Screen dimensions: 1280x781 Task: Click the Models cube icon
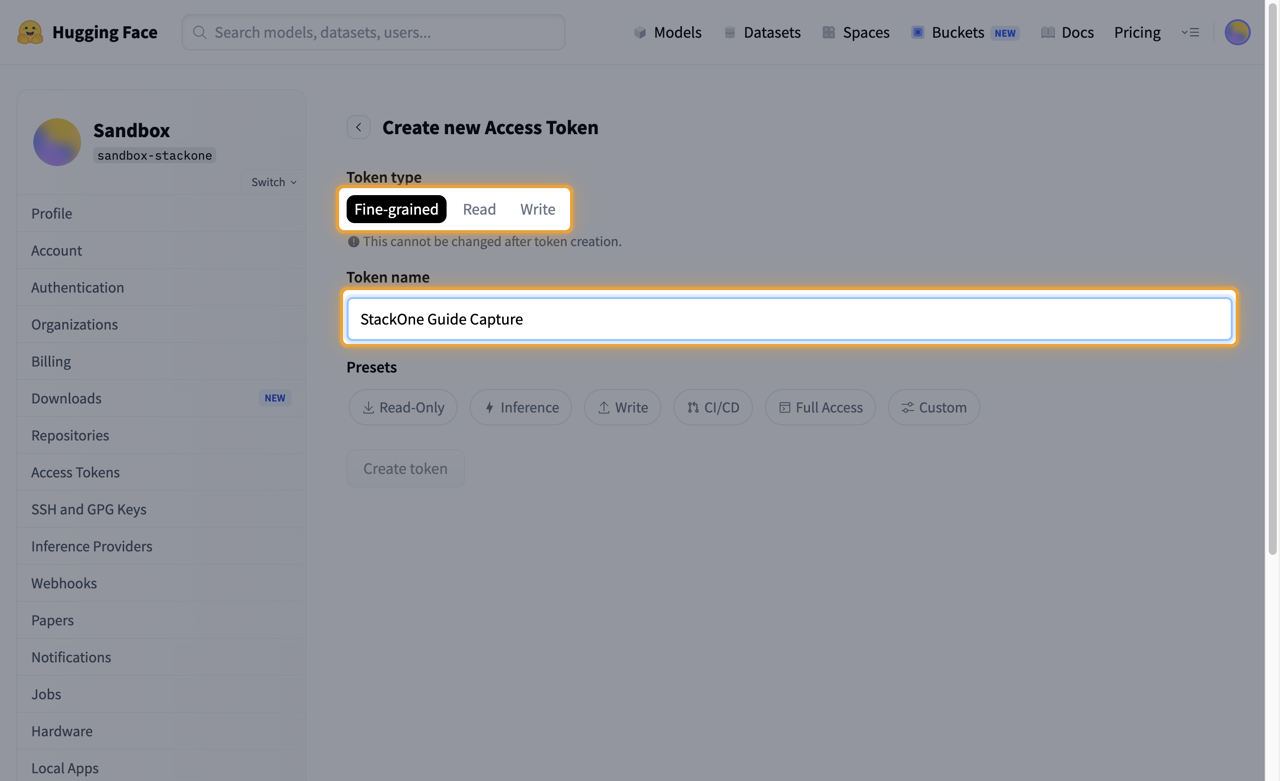click(640, 32)
